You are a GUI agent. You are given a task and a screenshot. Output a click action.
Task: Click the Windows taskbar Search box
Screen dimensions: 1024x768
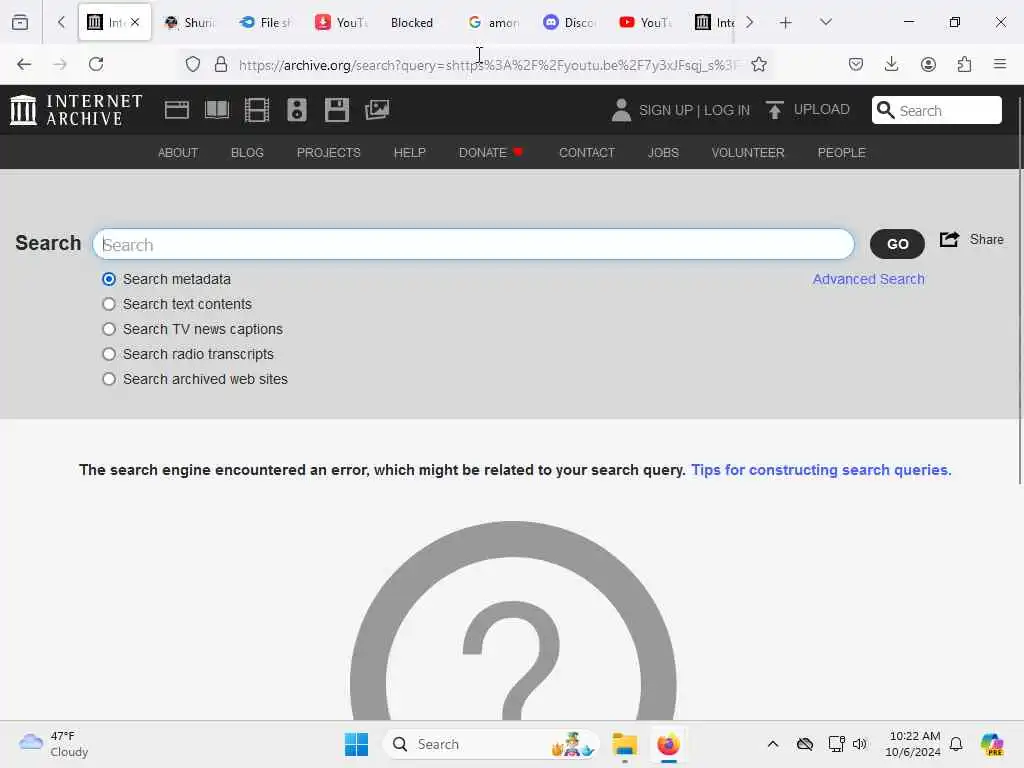(x=491, y=744)
